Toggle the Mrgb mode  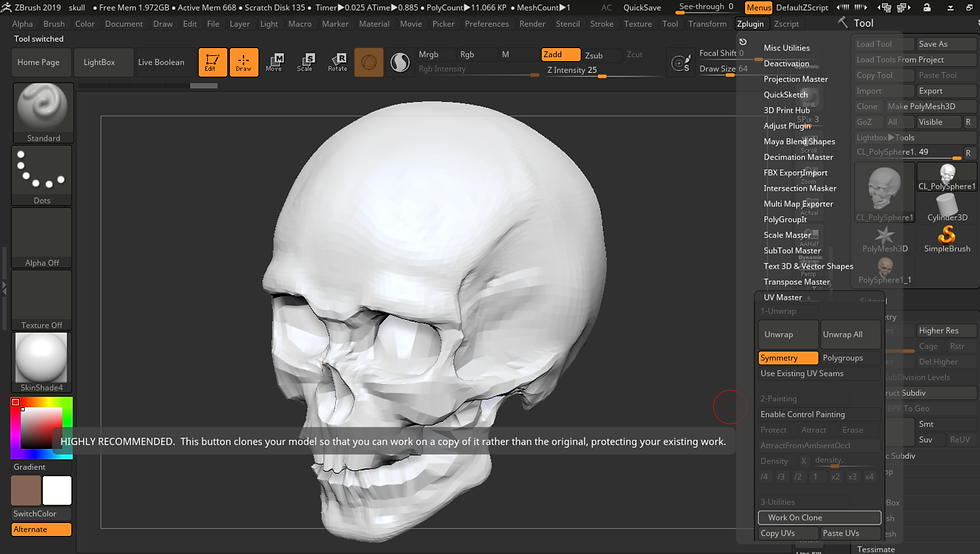pos(429,54)
